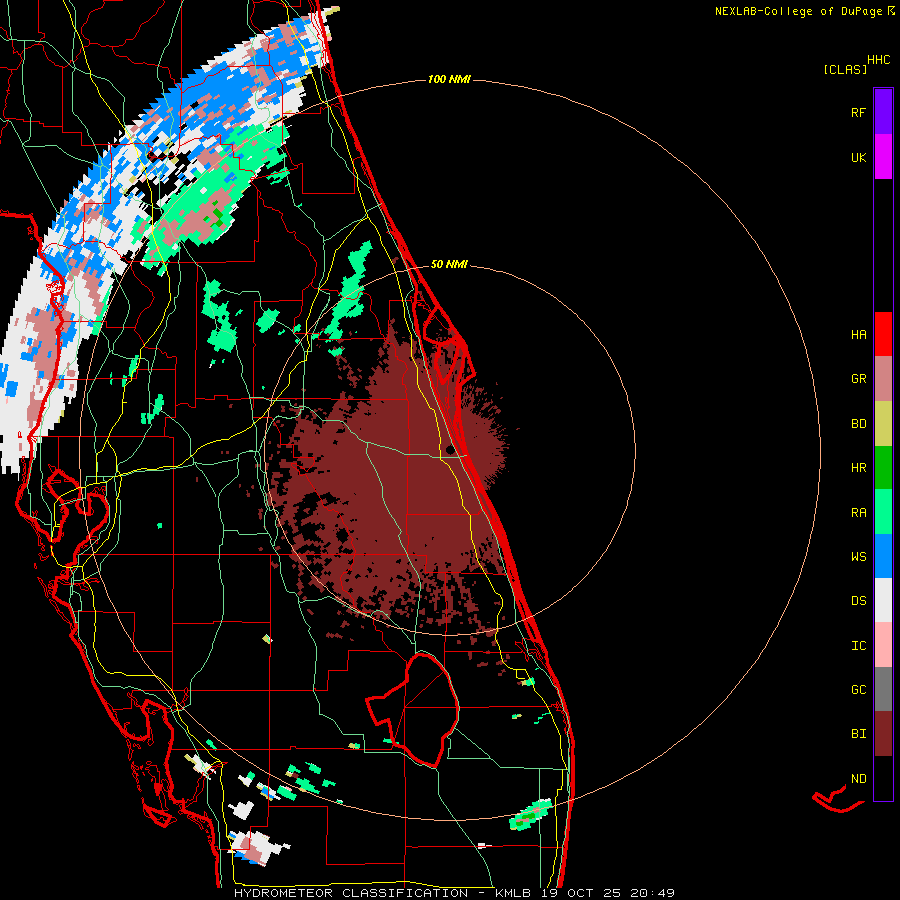Click the "50 NMI" range ring label
The height and width of the screenshot is (900, 900).
point(449,264)
